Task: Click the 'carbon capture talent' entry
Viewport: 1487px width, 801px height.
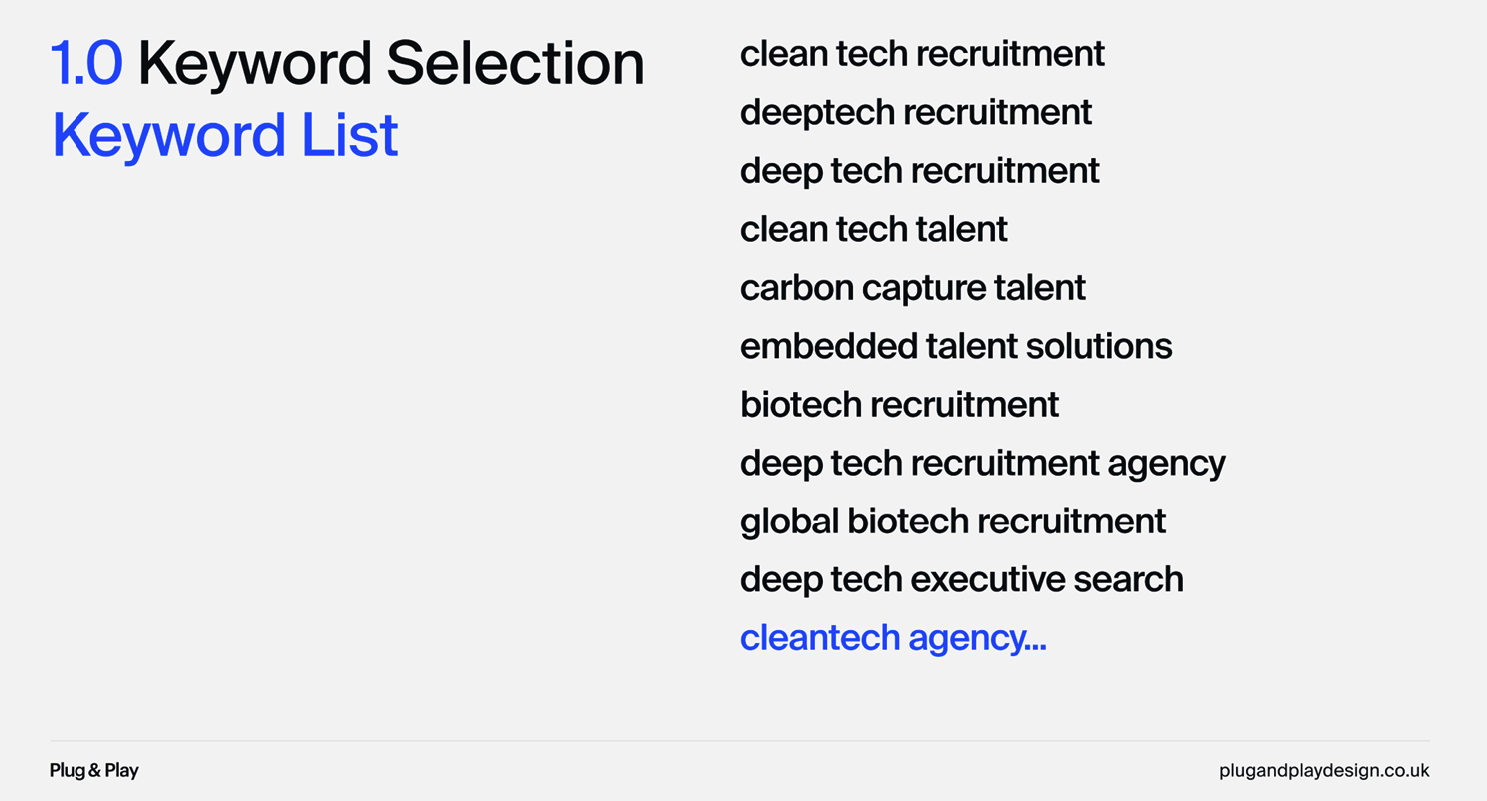Action: 912,288
